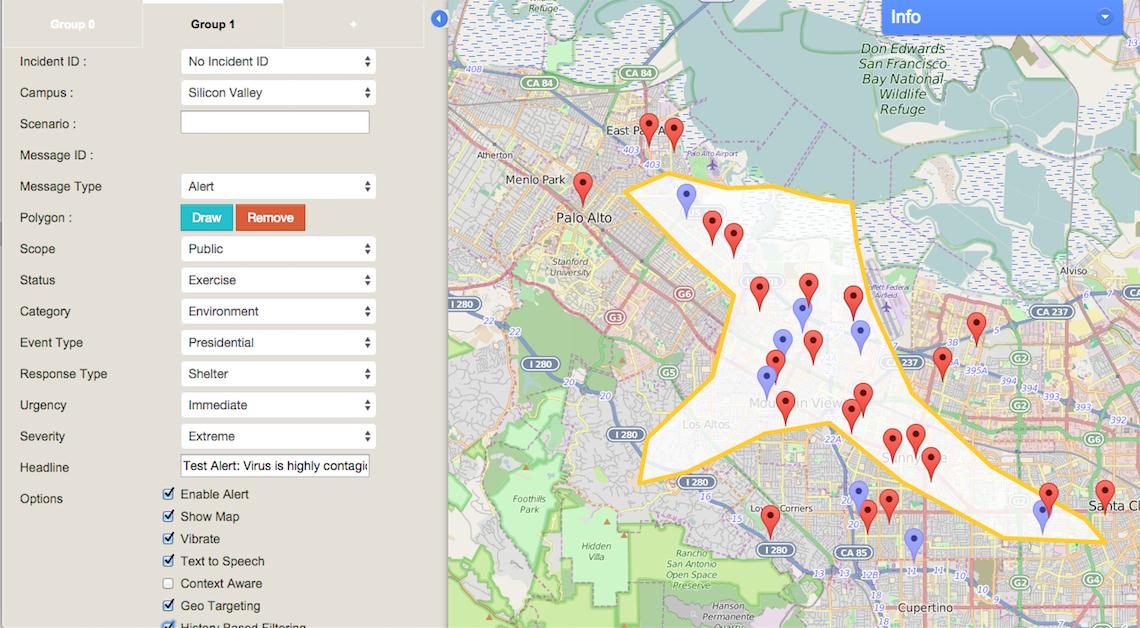Toggle the Vibrate checkbox
Image resolution: width=1140 pixels, height=628 pixels.
pos(169,539)
